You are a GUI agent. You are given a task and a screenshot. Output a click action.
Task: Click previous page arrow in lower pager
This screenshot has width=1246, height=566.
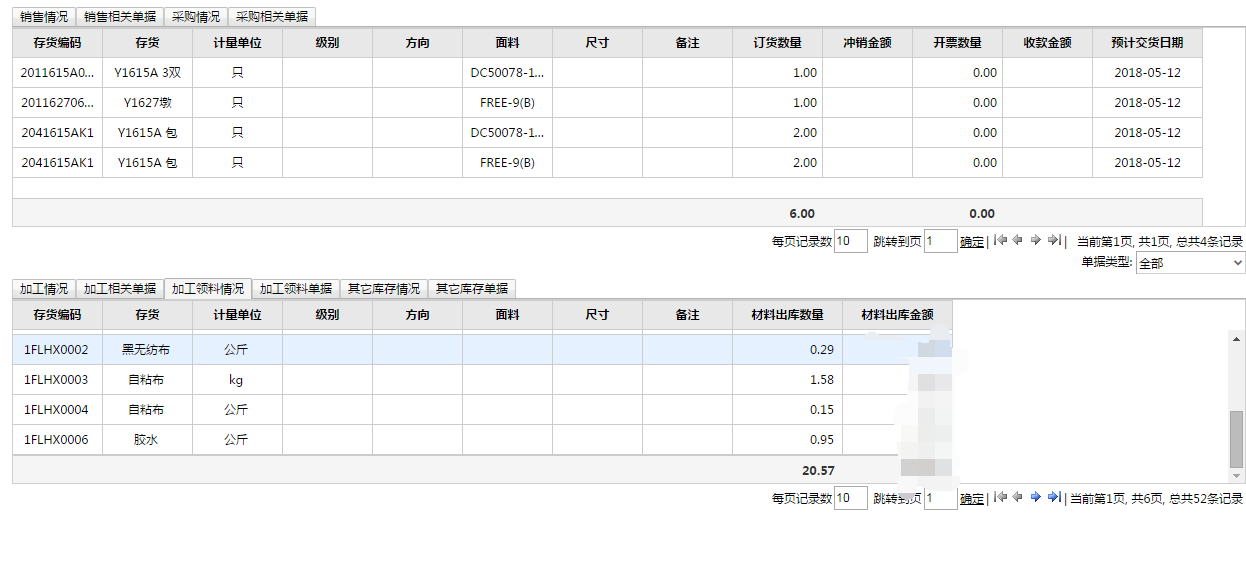(1017, 498)
